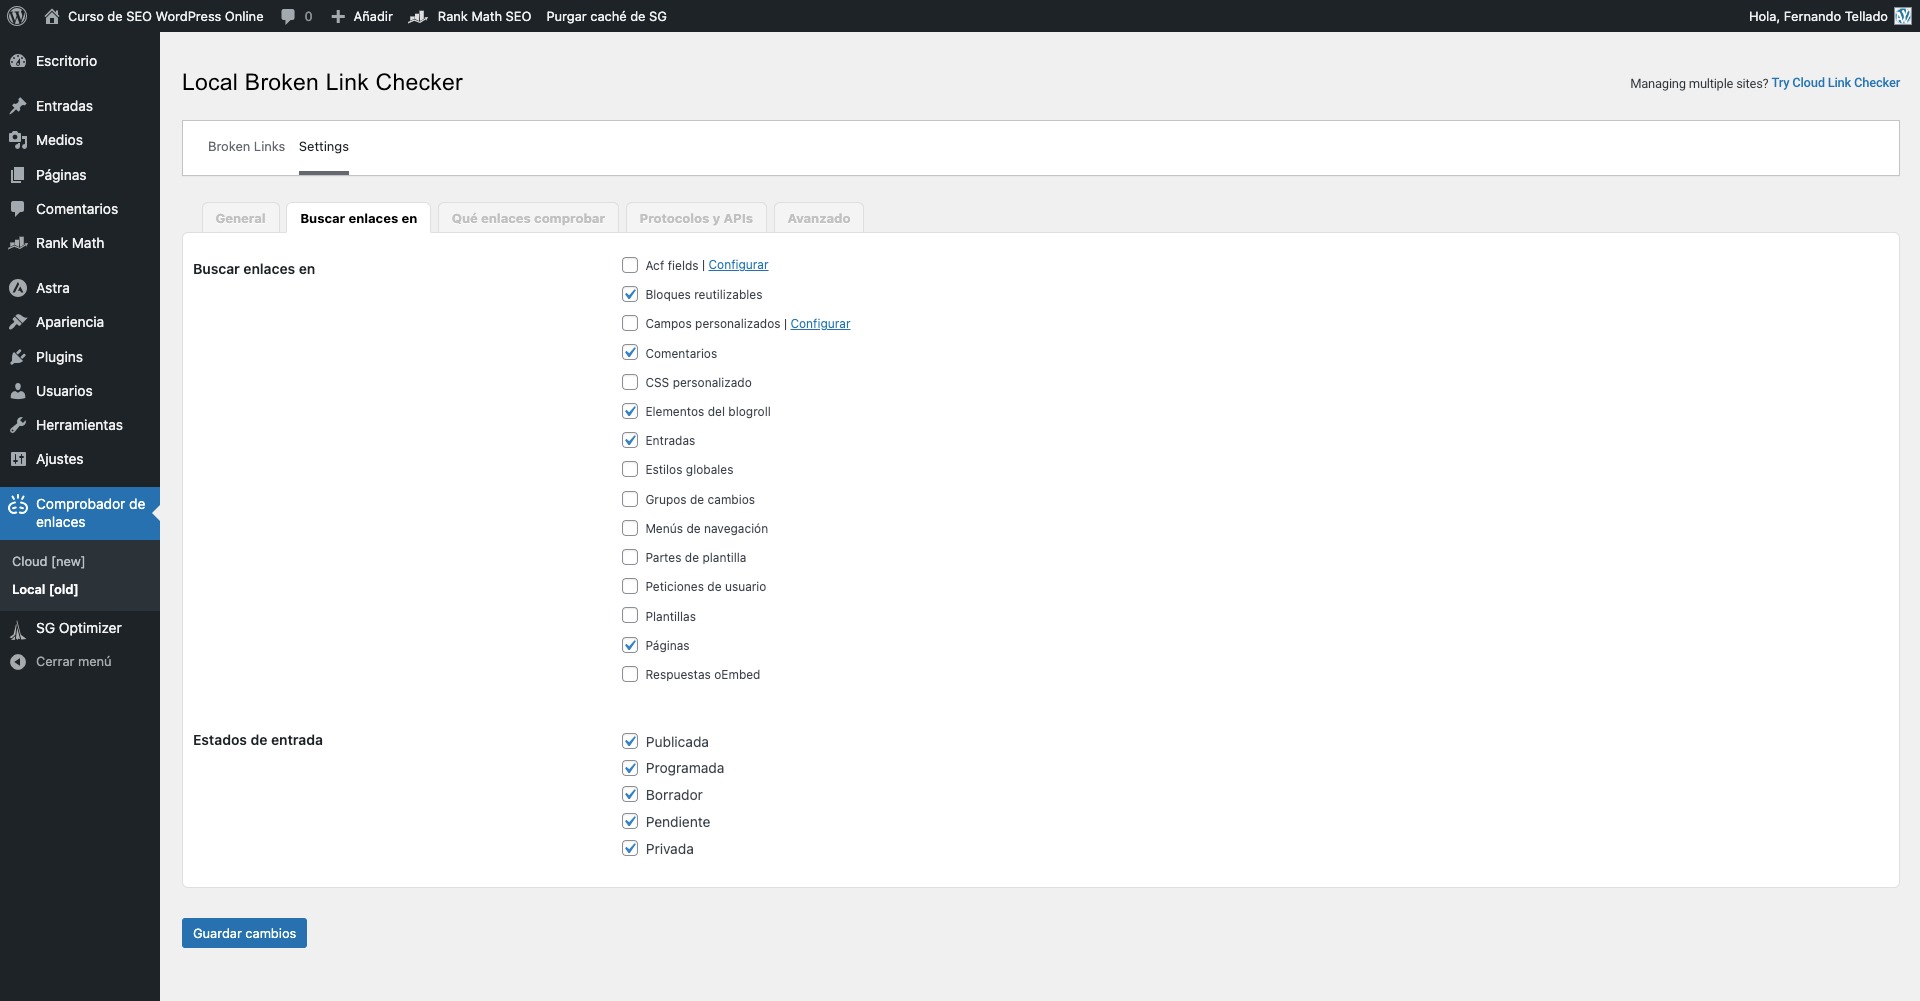Viewport: 1920px width, 1001px height.
Task: Enable the Acf fields checkbox
Action: (630, 265)
